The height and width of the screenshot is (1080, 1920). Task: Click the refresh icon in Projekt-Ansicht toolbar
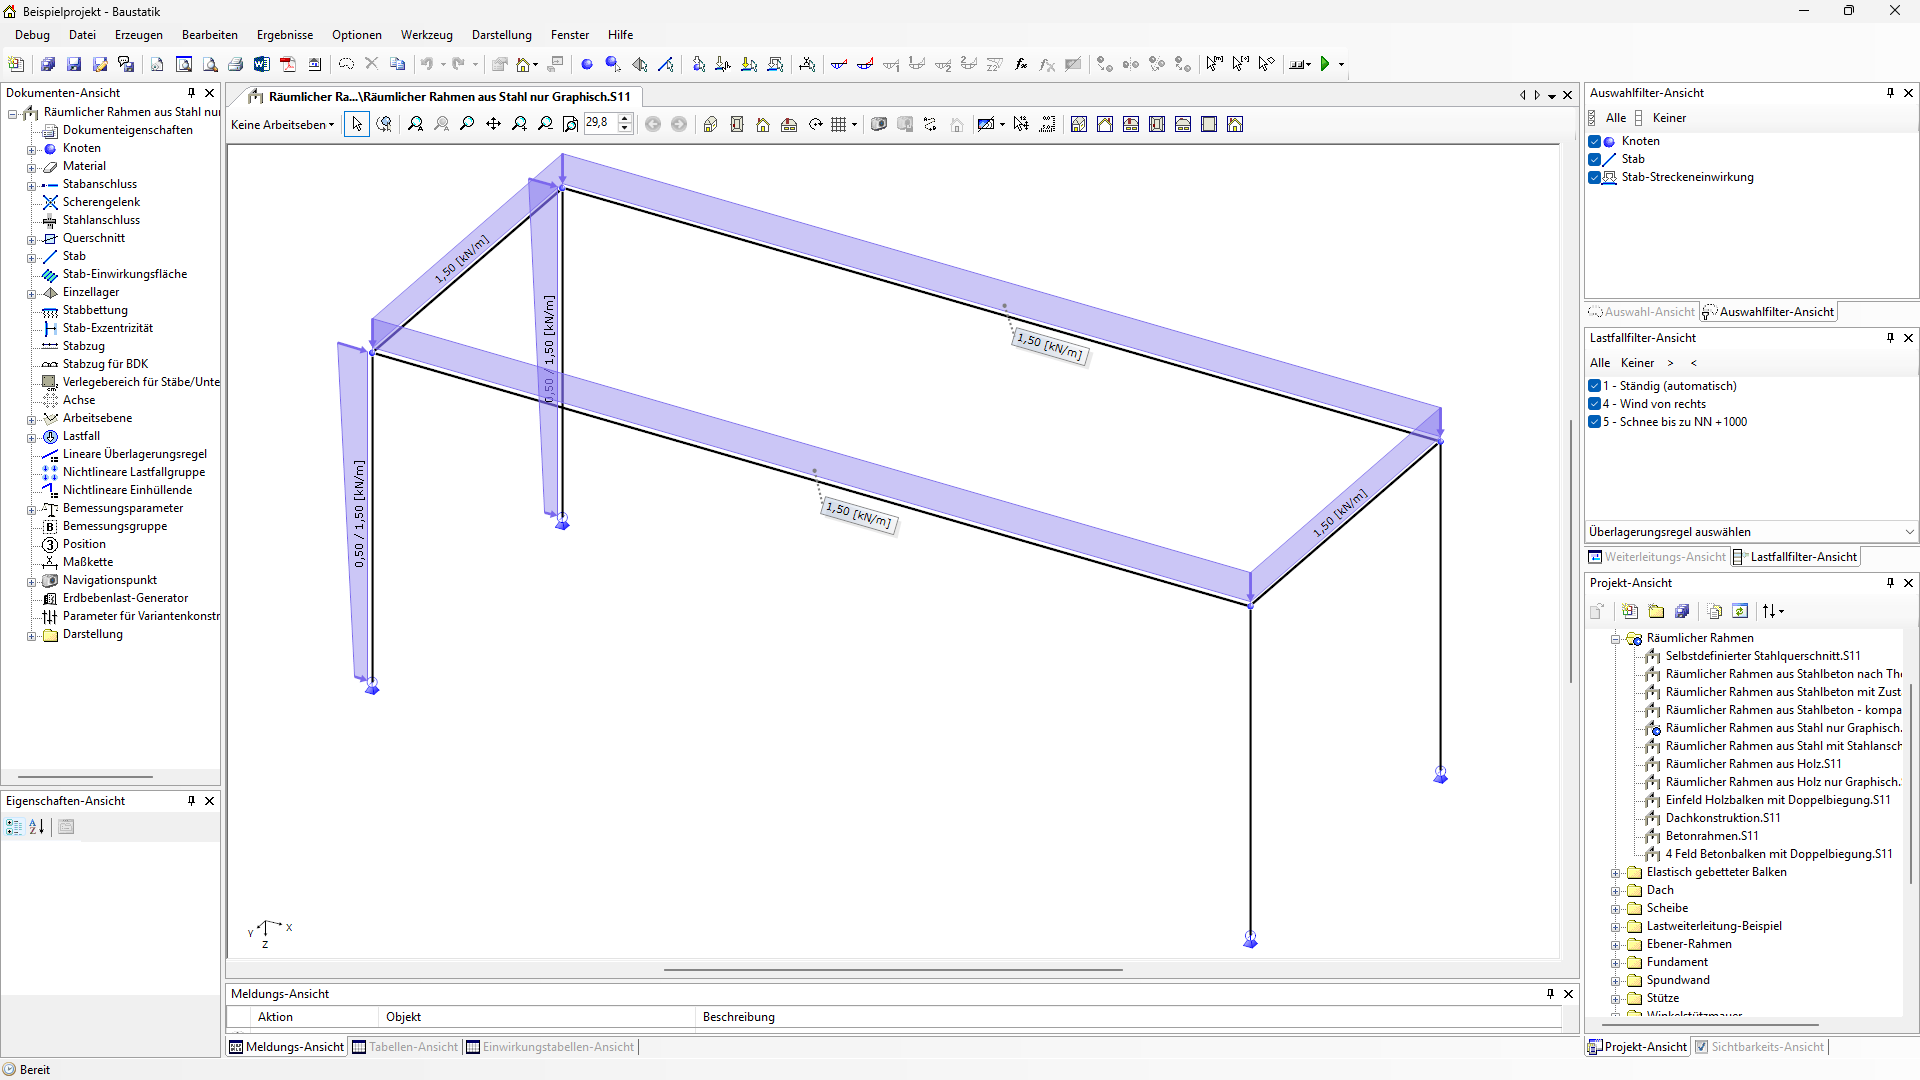(x=1740, y=611)
